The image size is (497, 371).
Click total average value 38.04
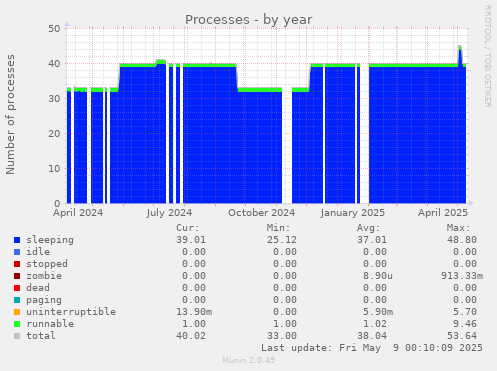372,336
